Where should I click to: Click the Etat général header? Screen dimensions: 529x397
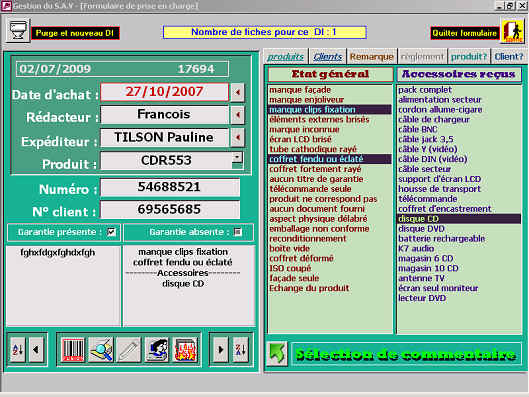(x=330, y=74)
